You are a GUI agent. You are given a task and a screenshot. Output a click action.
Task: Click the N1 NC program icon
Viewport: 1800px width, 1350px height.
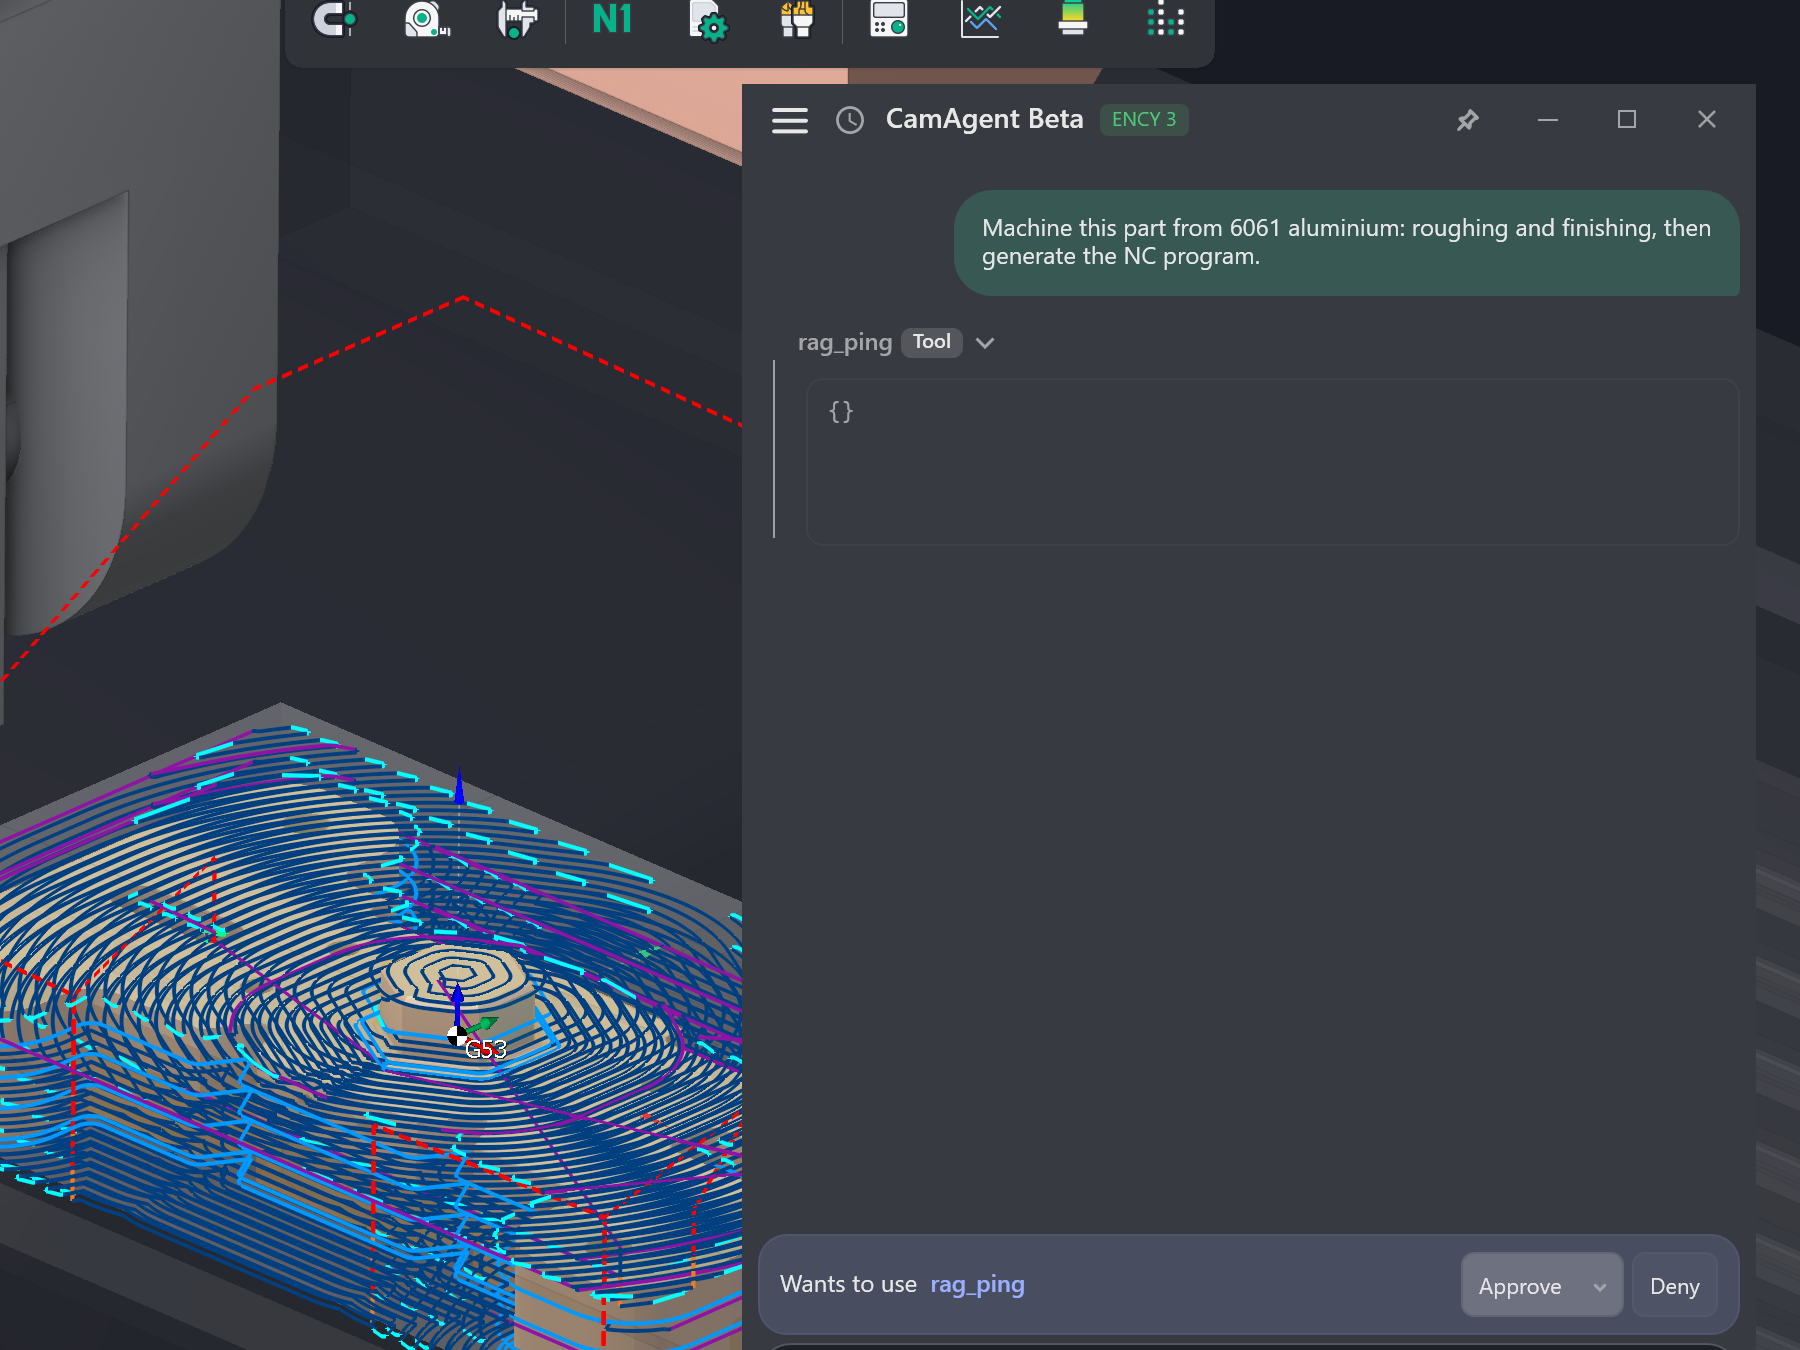tap(612, 19)
